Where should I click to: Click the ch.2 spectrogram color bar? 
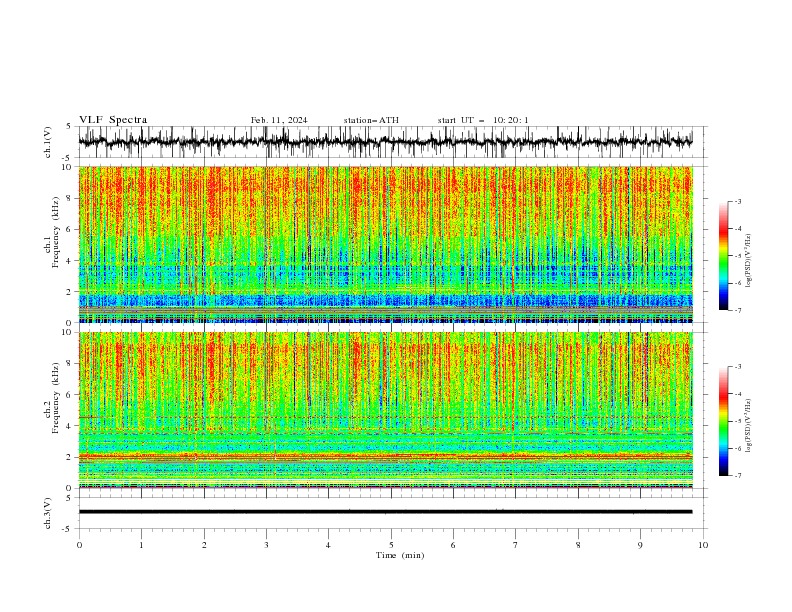(x=723, y=421)
